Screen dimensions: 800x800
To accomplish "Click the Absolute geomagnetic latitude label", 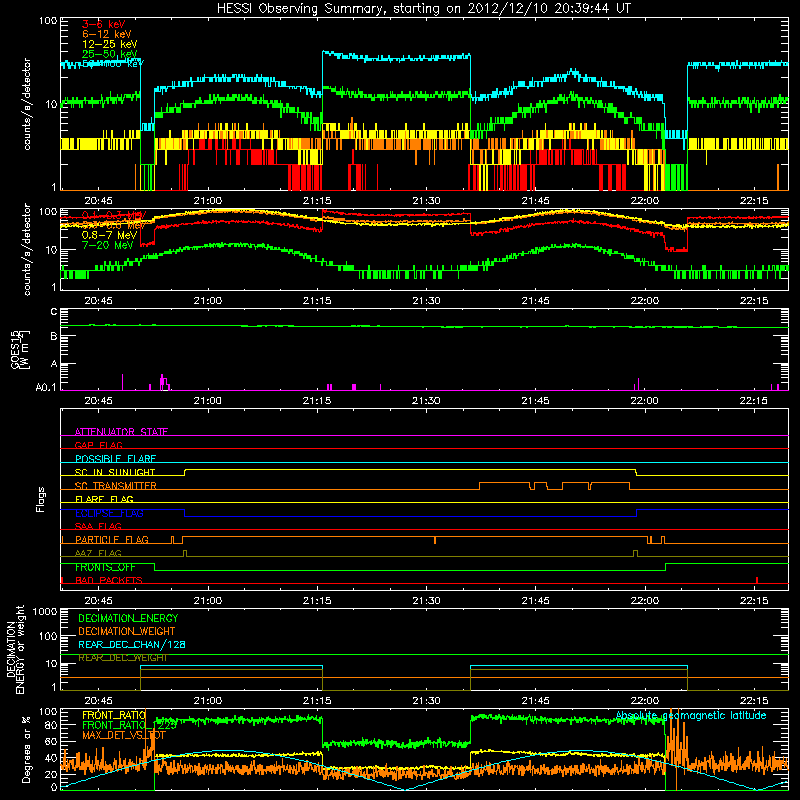I will [691, 716].
